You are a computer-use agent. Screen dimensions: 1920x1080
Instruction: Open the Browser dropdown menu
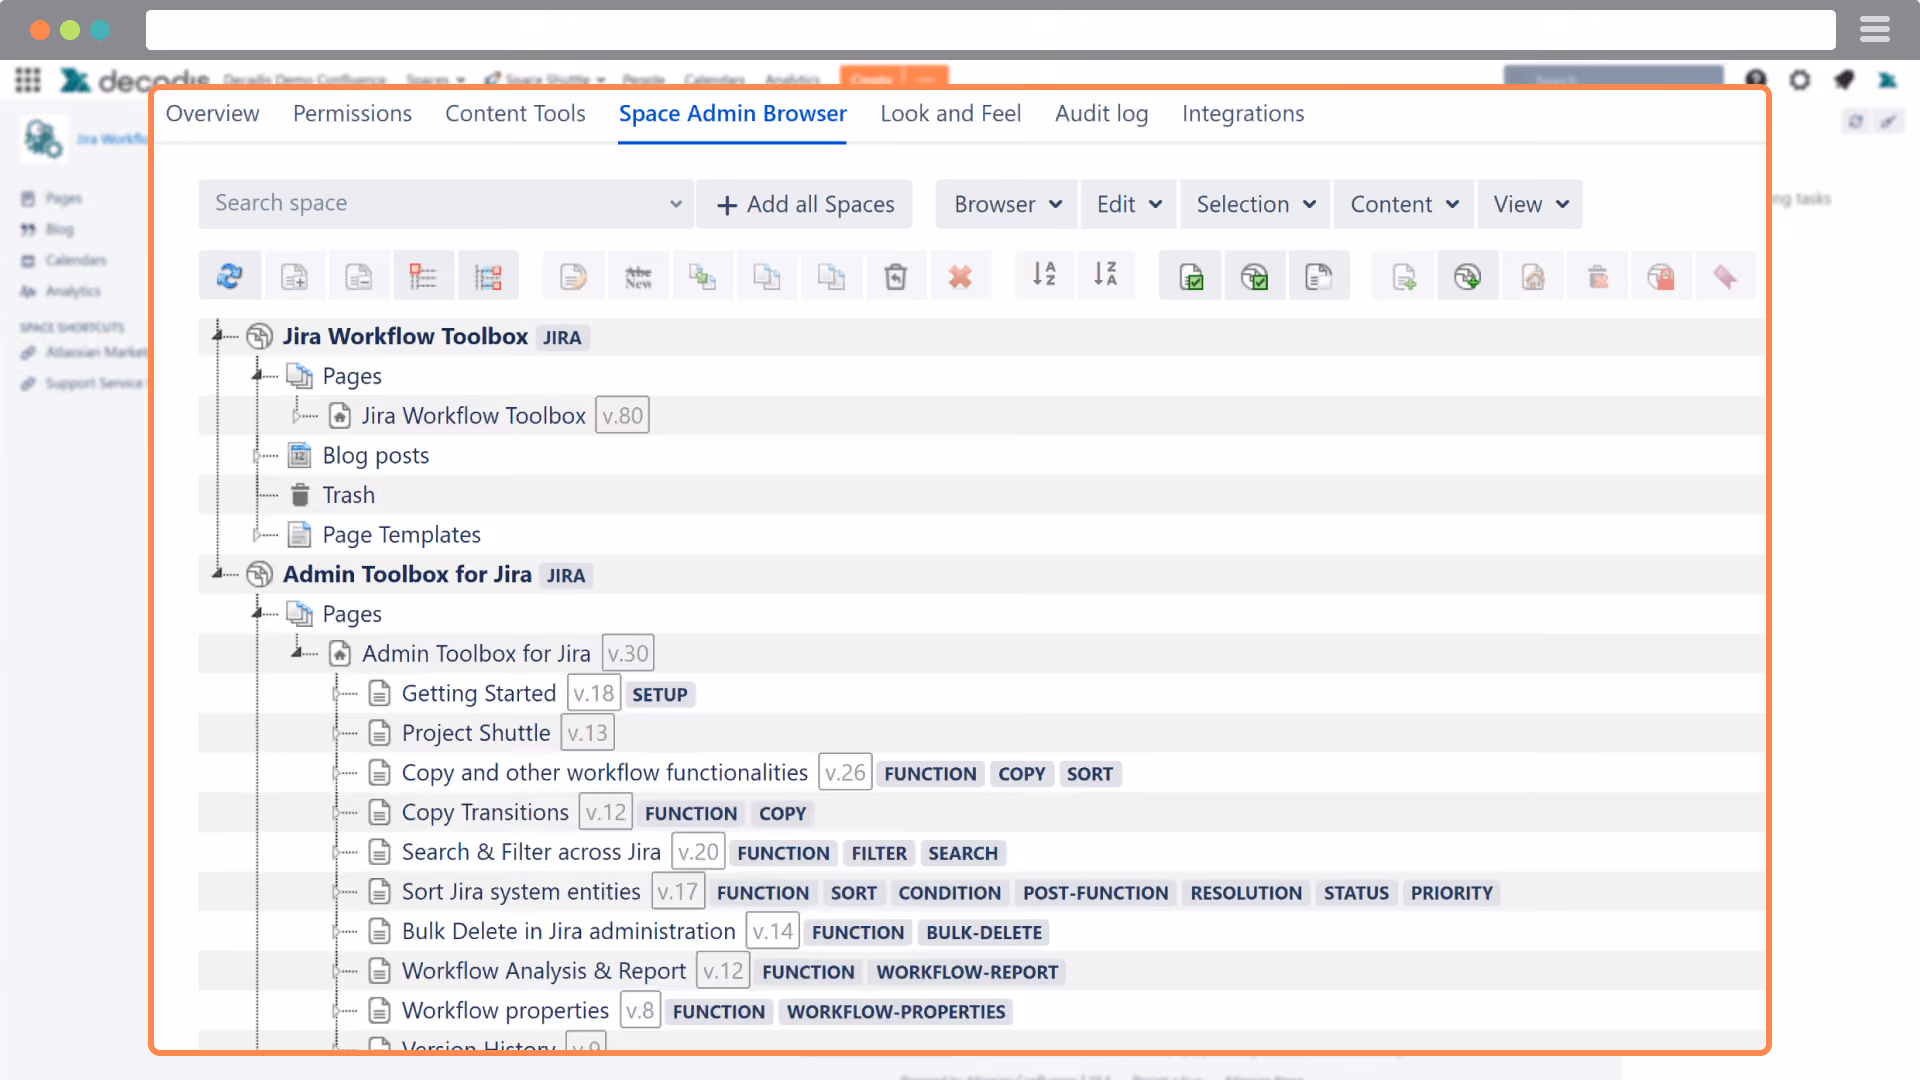point(1006,204)
